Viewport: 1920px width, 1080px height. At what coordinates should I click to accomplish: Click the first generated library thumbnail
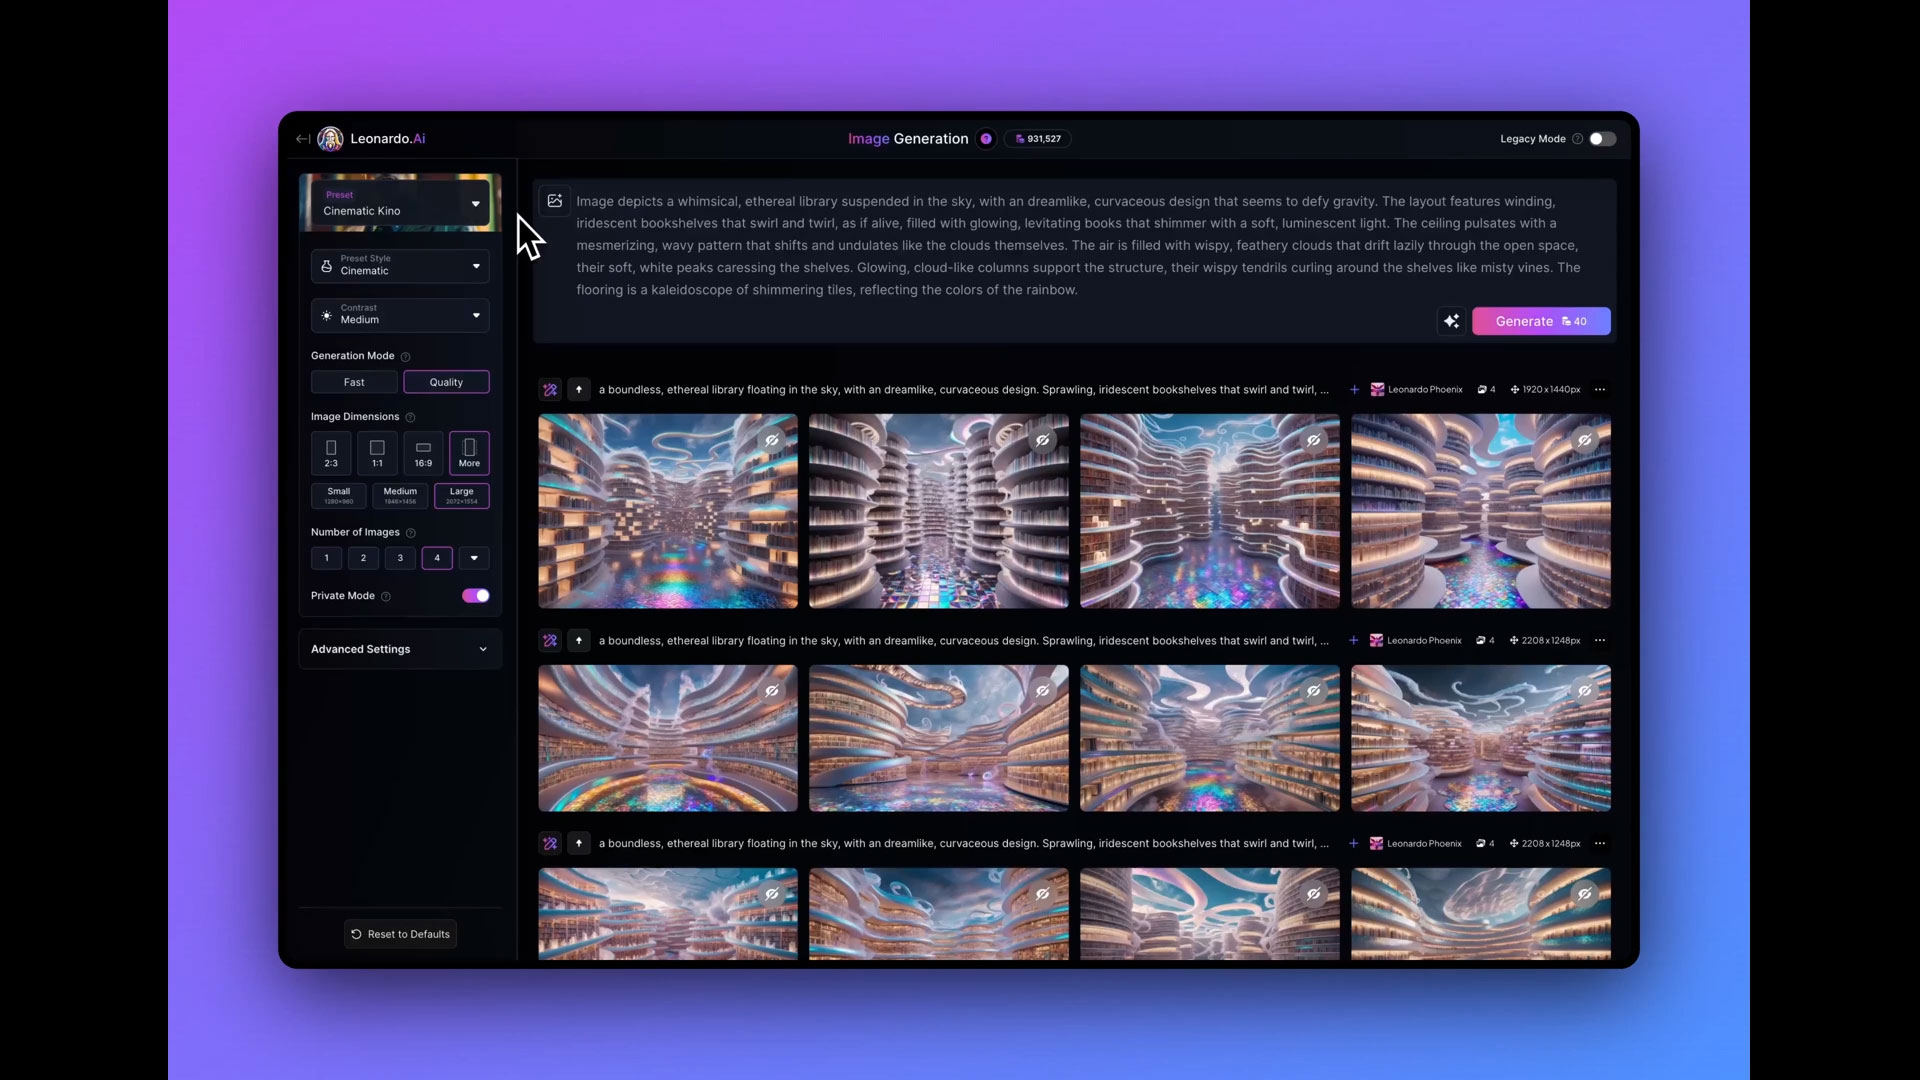pyautogui.click(x=667, y=510)
